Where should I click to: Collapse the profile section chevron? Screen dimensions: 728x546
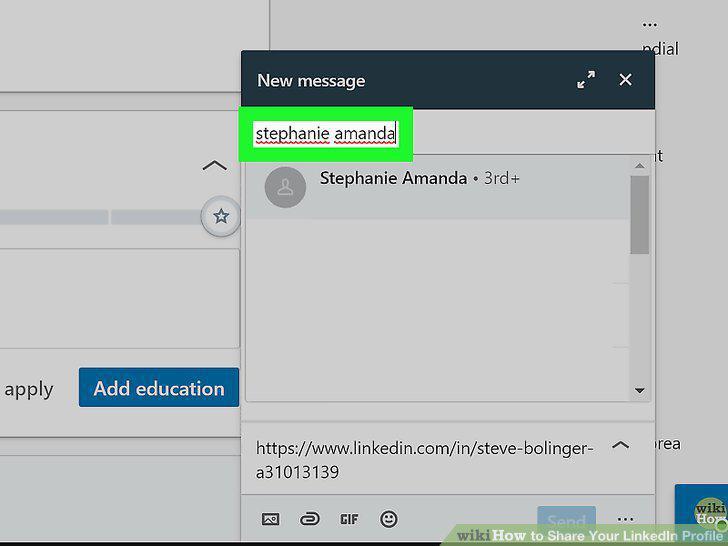(214, 166)
